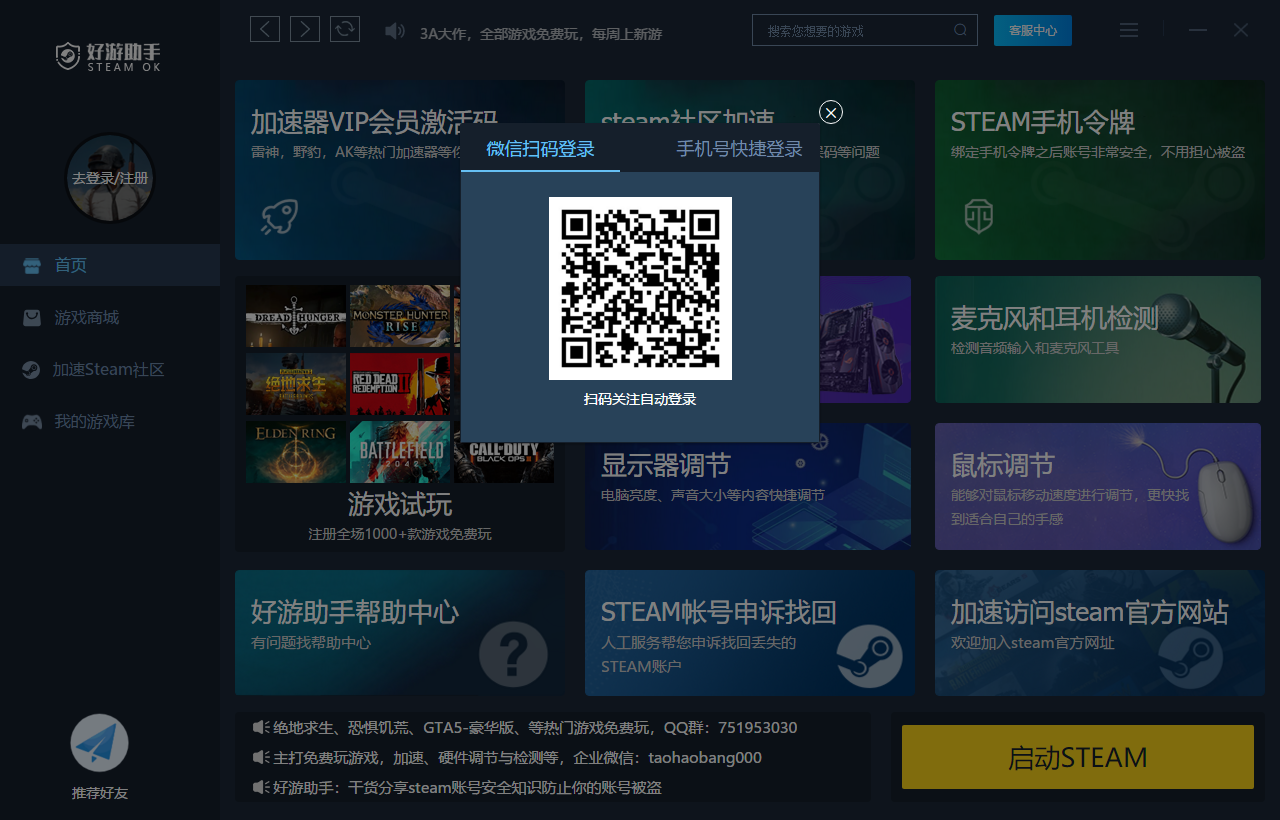Click the Steam icon beside 加速Steam社区

coord(32,370)
